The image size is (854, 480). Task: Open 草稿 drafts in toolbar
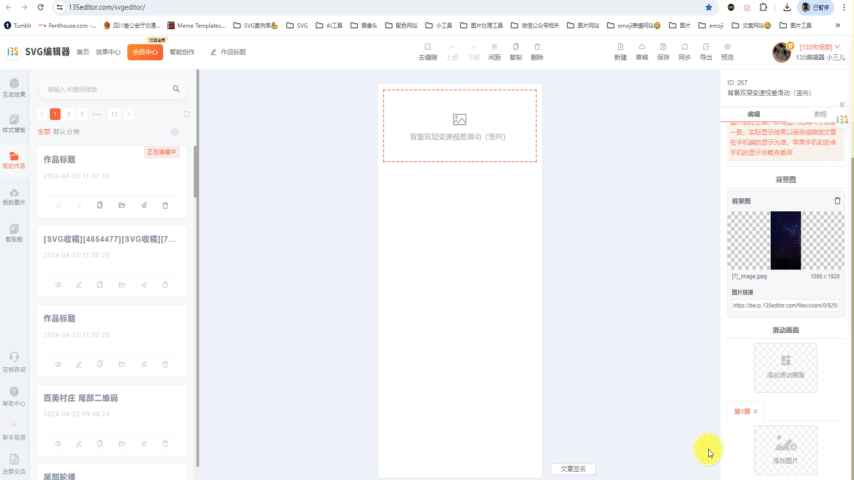(642, 52)
